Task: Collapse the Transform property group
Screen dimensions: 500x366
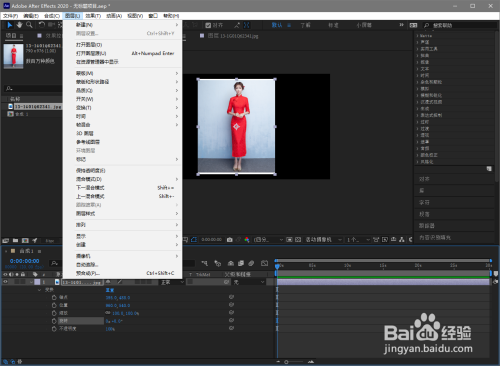Action: (x=39, y=290)
